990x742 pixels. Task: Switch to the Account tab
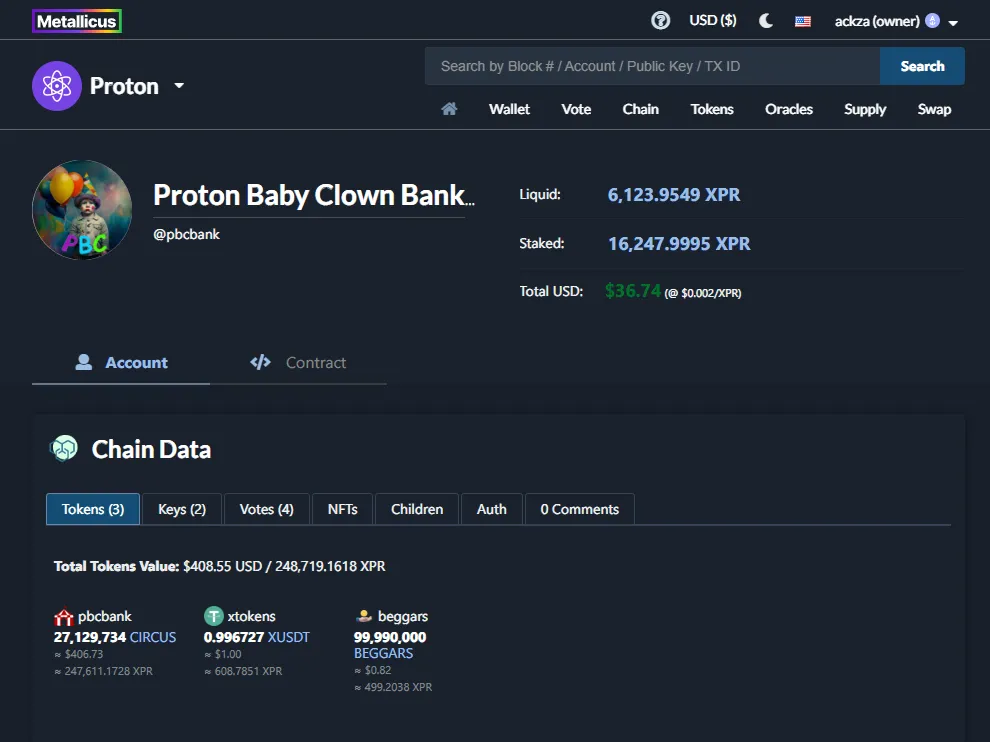(x=121, y=362)
